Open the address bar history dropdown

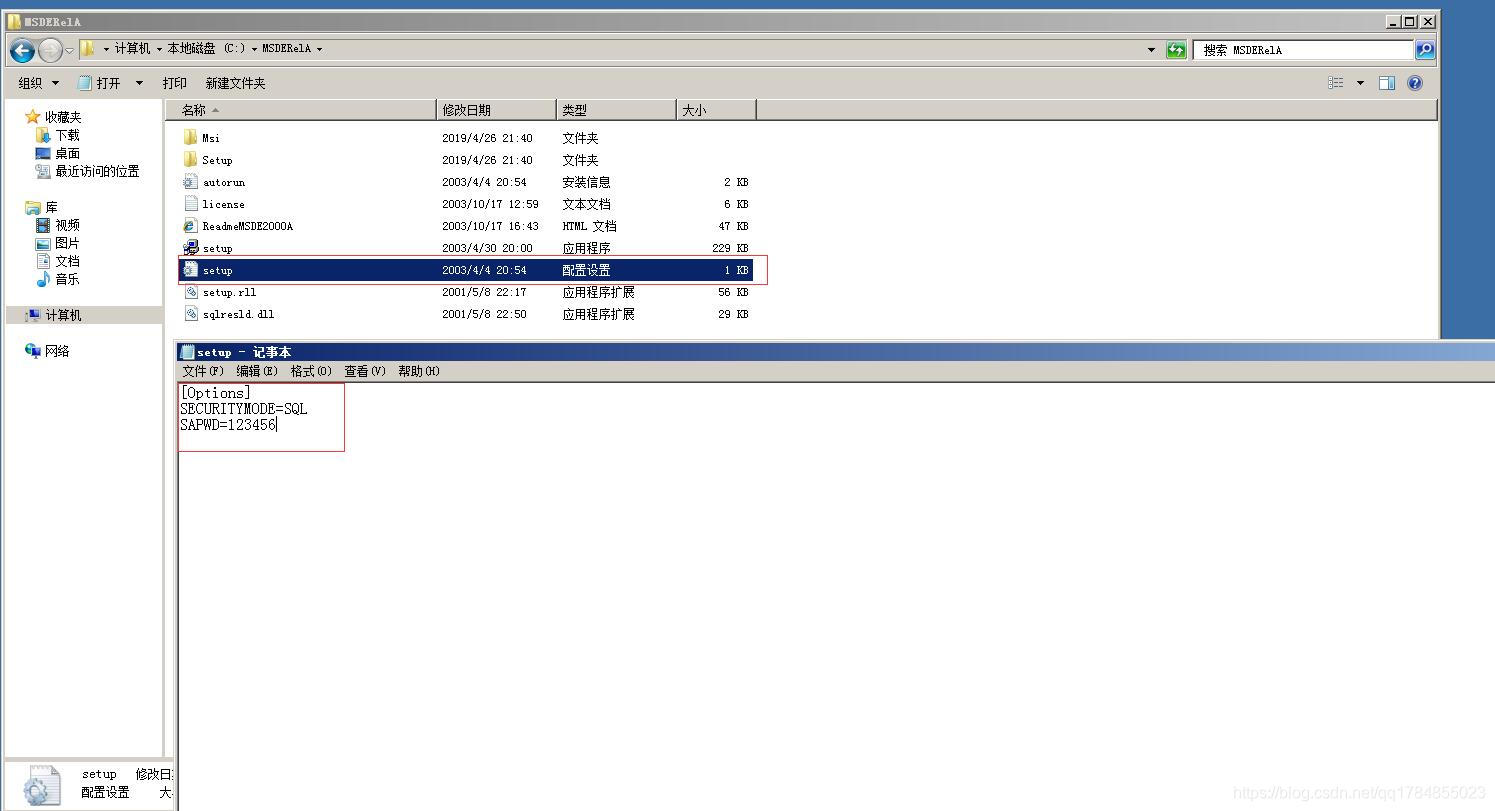1151,50
